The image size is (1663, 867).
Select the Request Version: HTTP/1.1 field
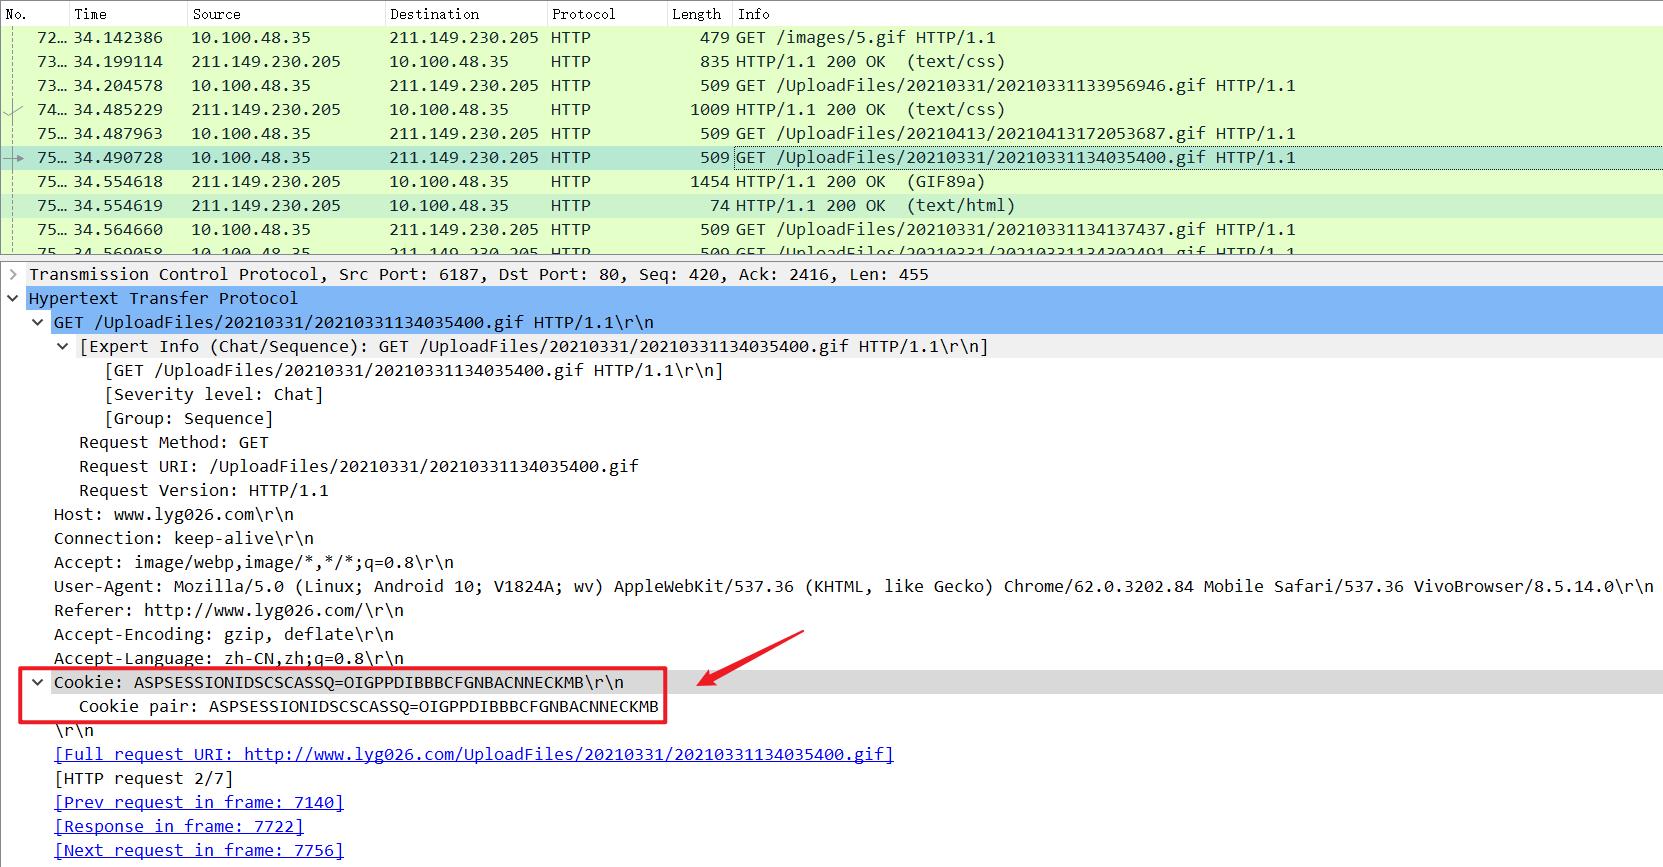tap(204, 490)
